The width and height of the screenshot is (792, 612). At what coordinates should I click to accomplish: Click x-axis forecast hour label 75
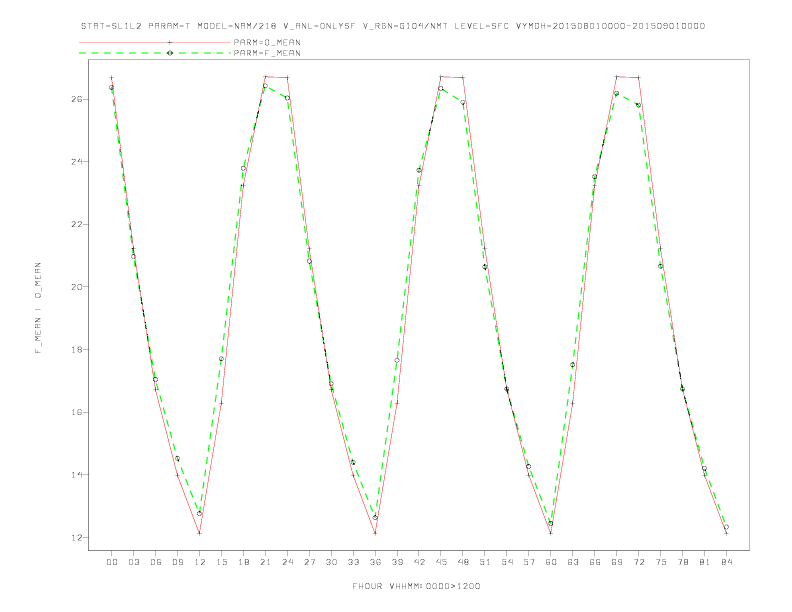pyautogui.click(x=661, y=562)
